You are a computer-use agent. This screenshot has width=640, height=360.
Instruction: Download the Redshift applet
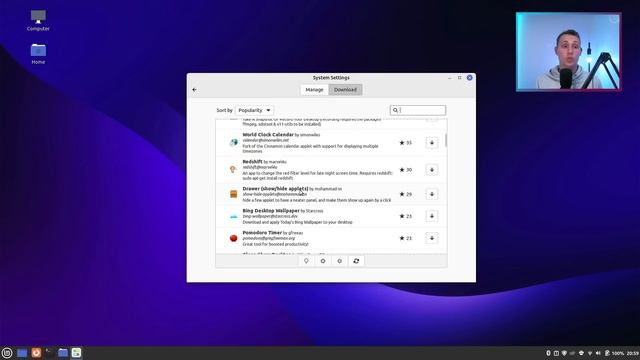click(432, 170)
